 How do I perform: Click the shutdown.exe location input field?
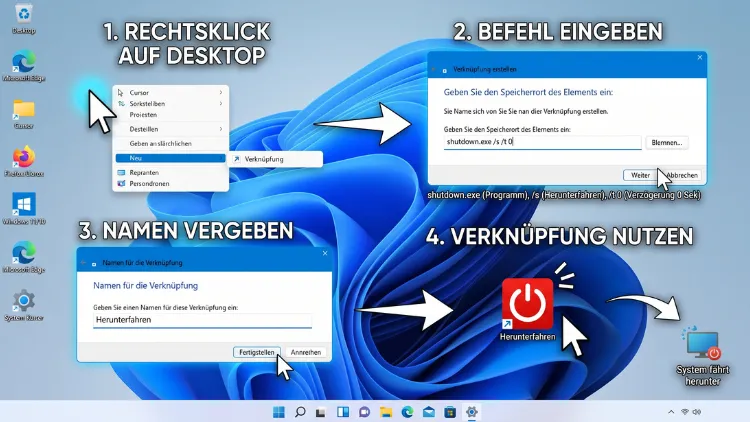542,142
